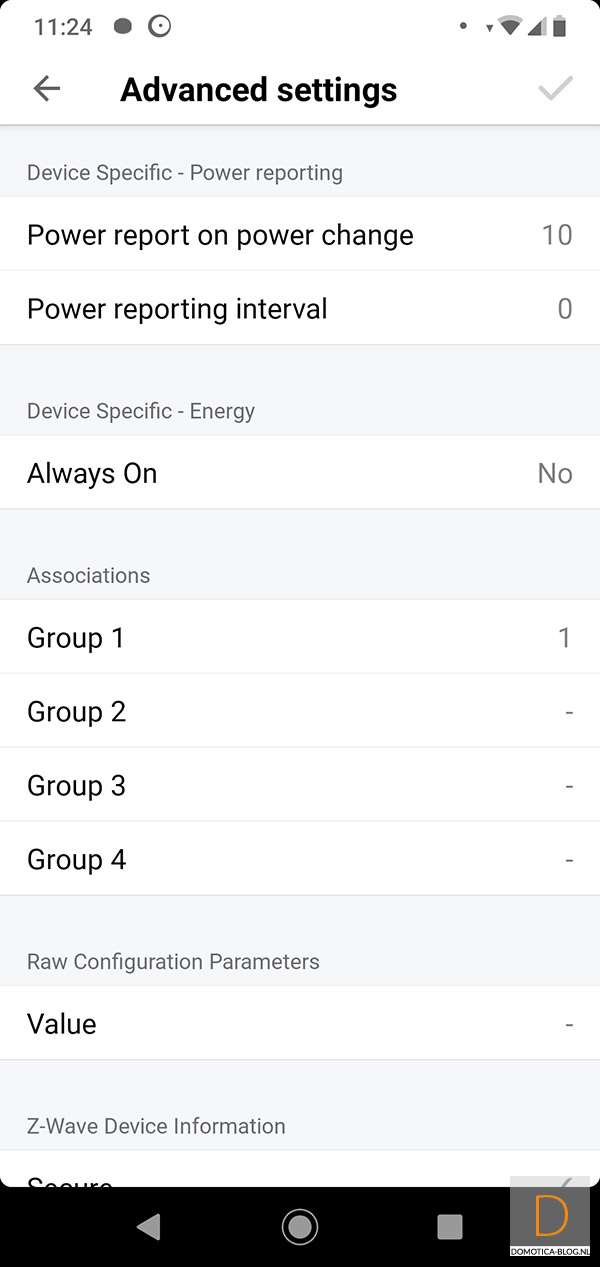Open Power reporting interval setting

coord(300,309)
